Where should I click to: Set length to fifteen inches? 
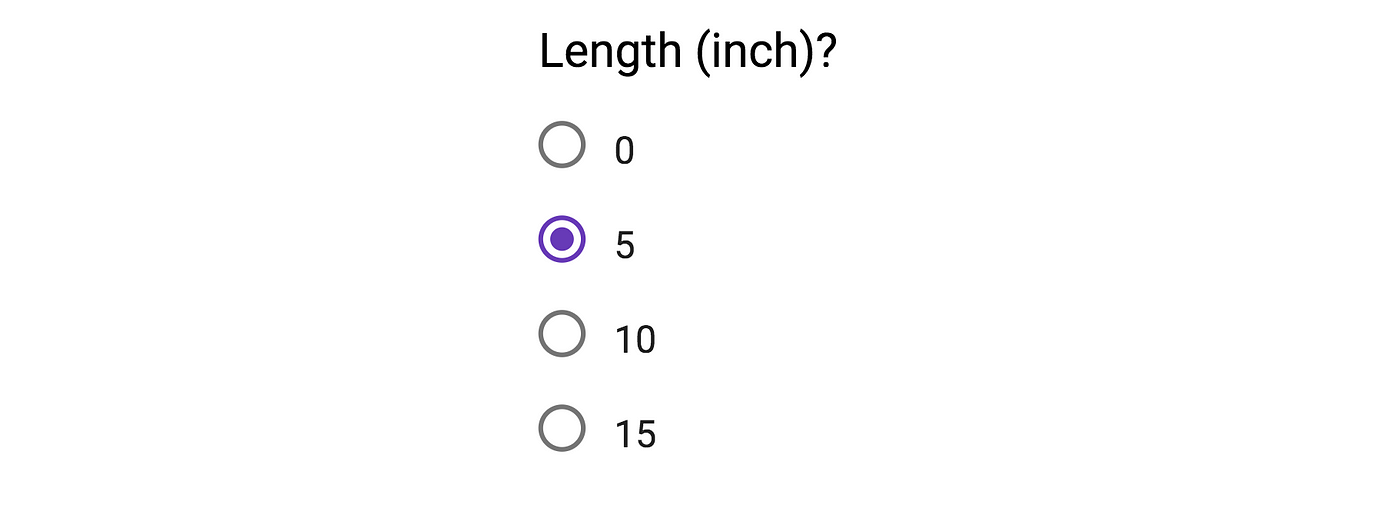pyautogui.click(x=561, y=428)
